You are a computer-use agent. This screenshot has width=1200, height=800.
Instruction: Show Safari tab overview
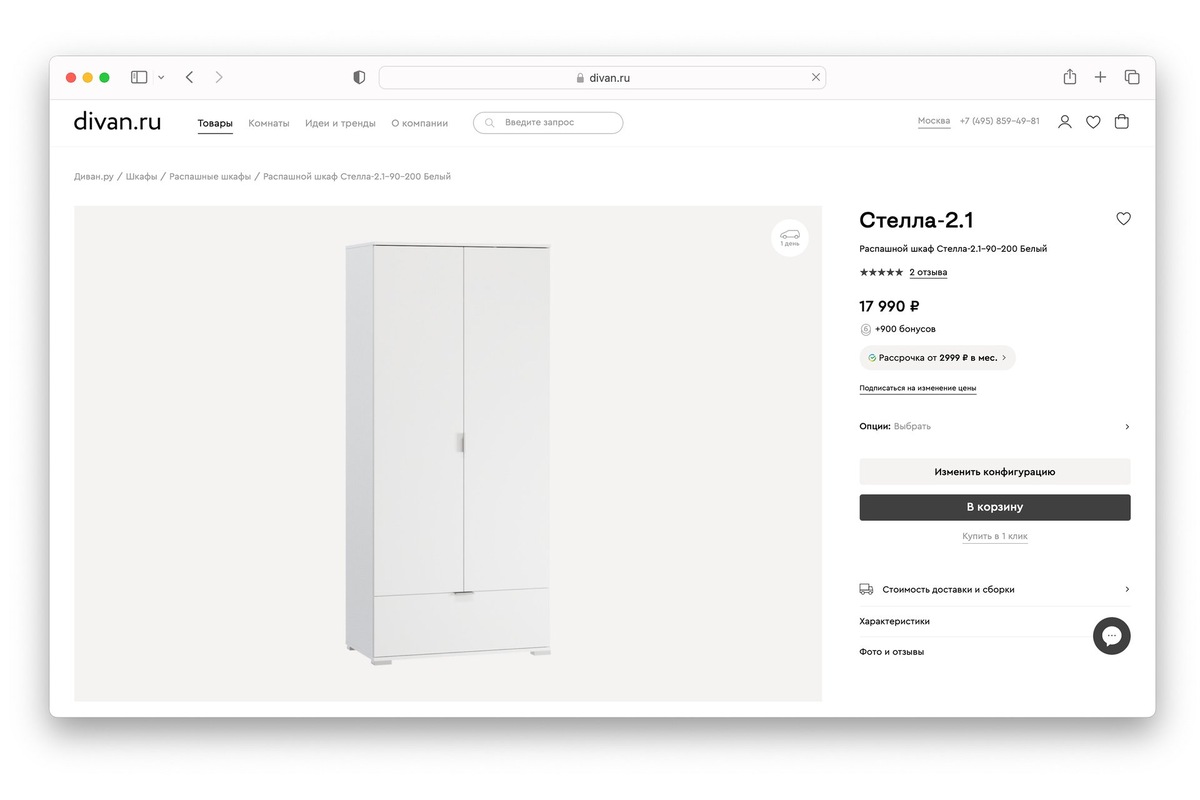(x=1132, y=77)
